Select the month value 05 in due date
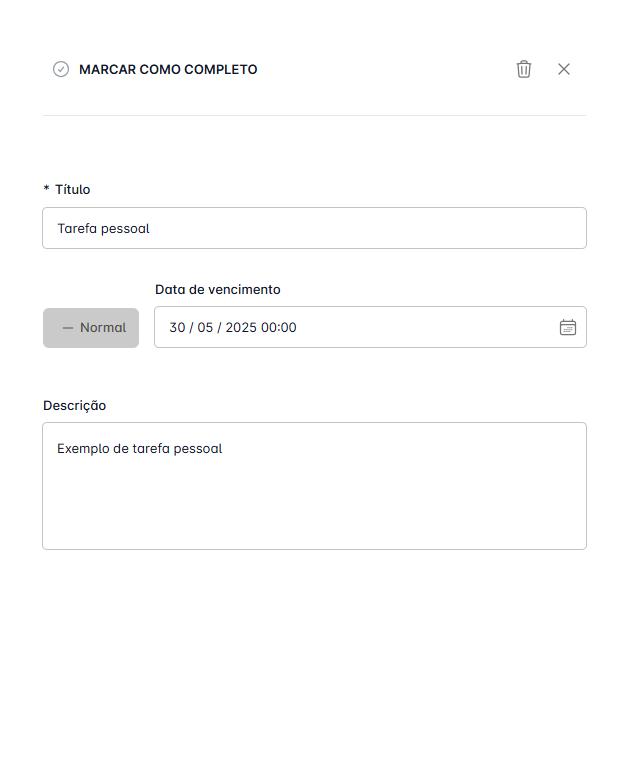The width and height of the screenshot is (621, 784). tap(205, 328)
